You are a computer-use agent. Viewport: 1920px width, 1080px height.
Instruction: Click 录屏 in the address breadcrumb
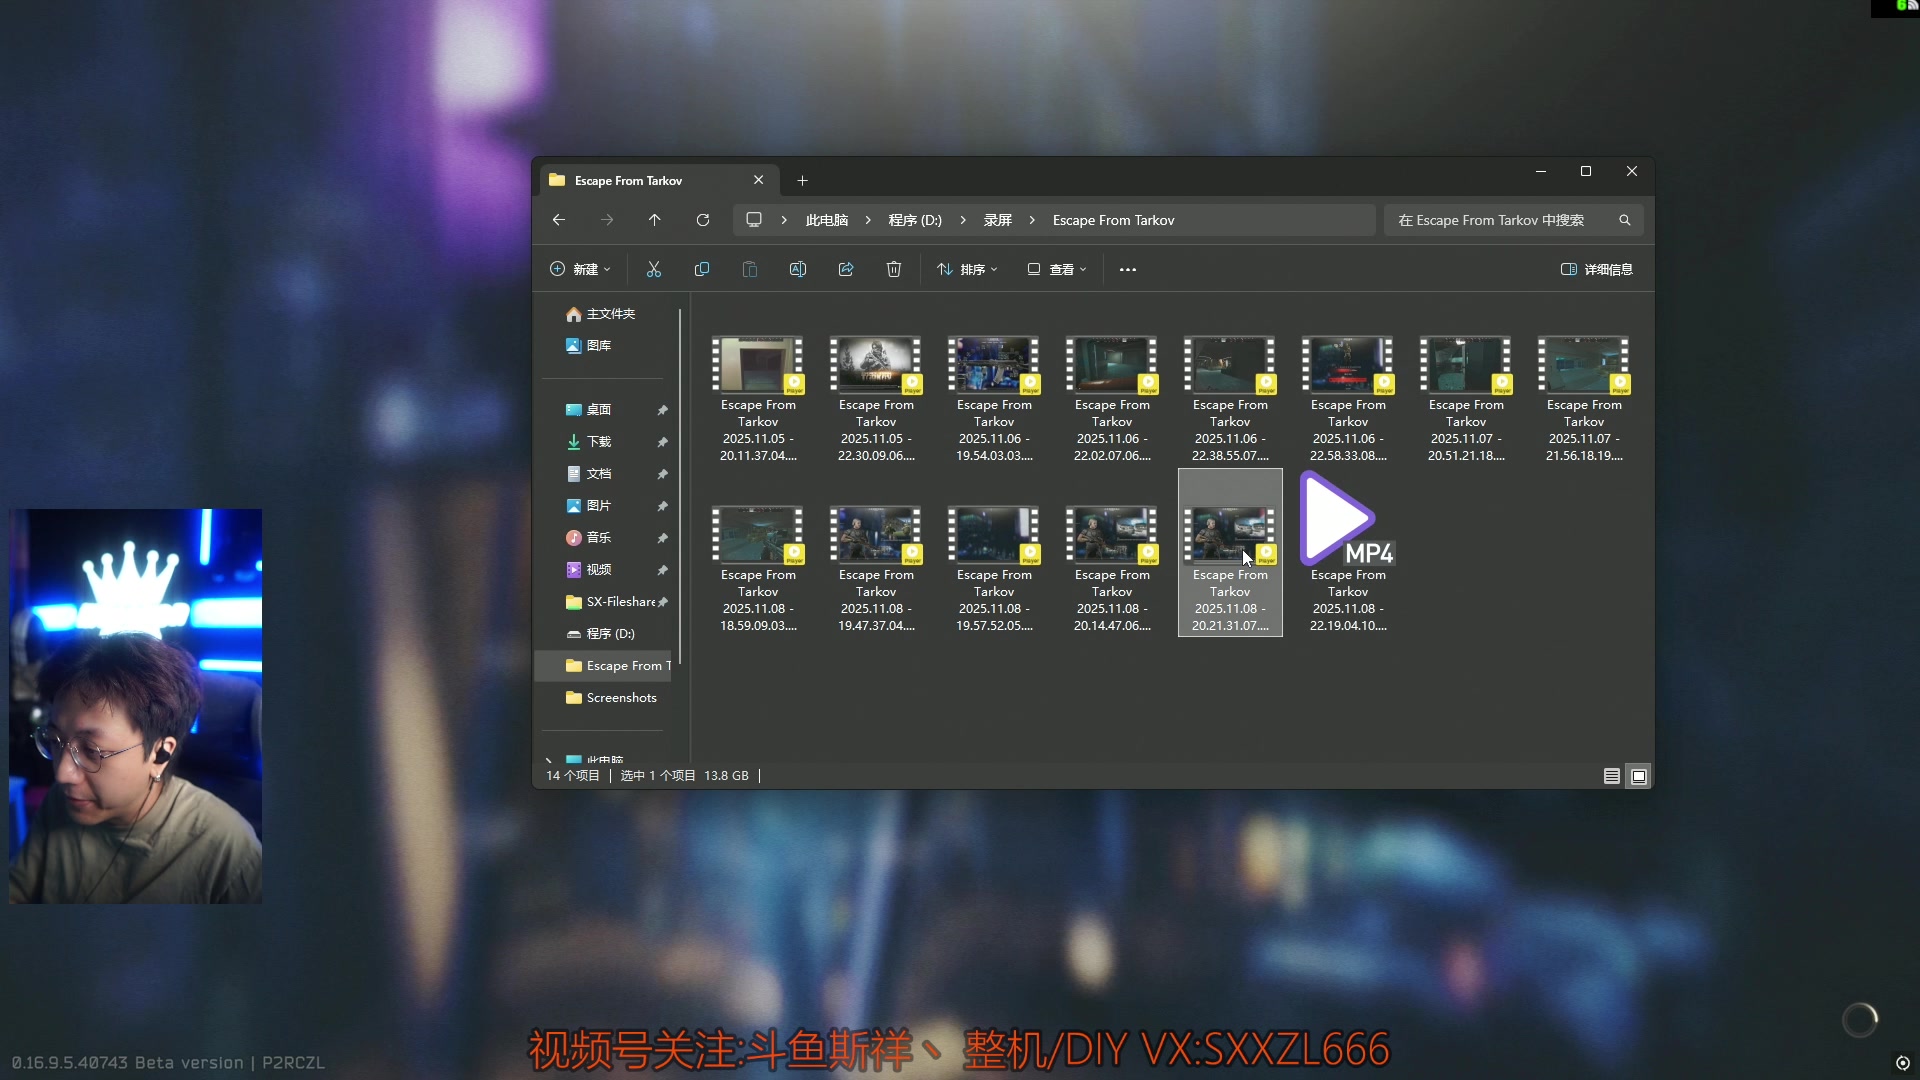click(997, 220)
